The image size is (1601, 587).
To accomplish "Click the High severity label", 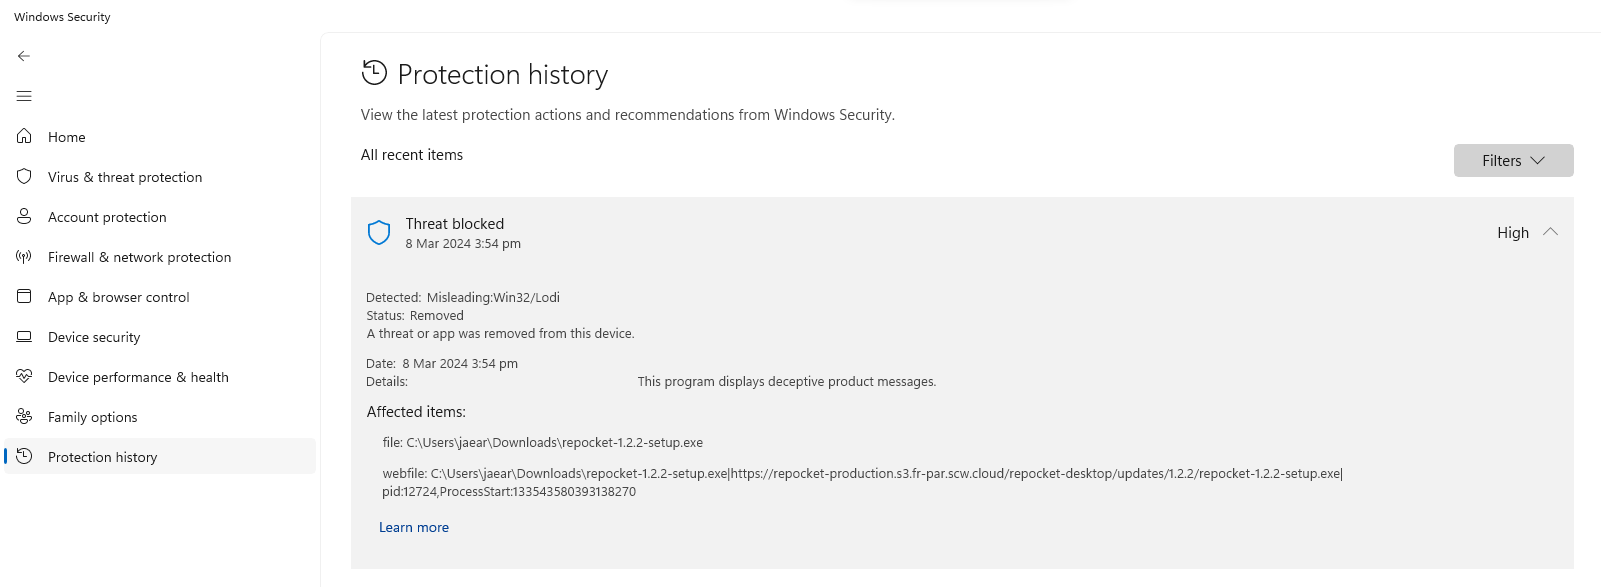I will [x=1513, y=233].
